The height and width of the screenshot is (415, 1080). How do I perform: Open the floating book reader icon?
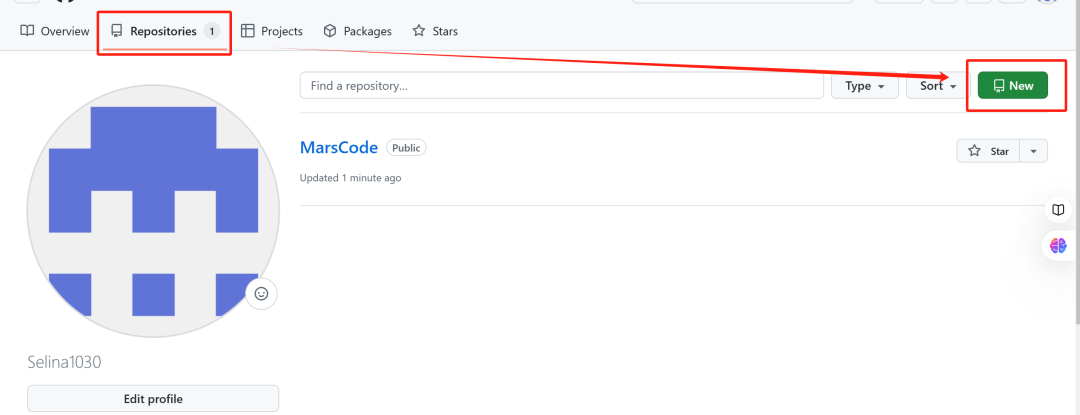coord(1058,210)
